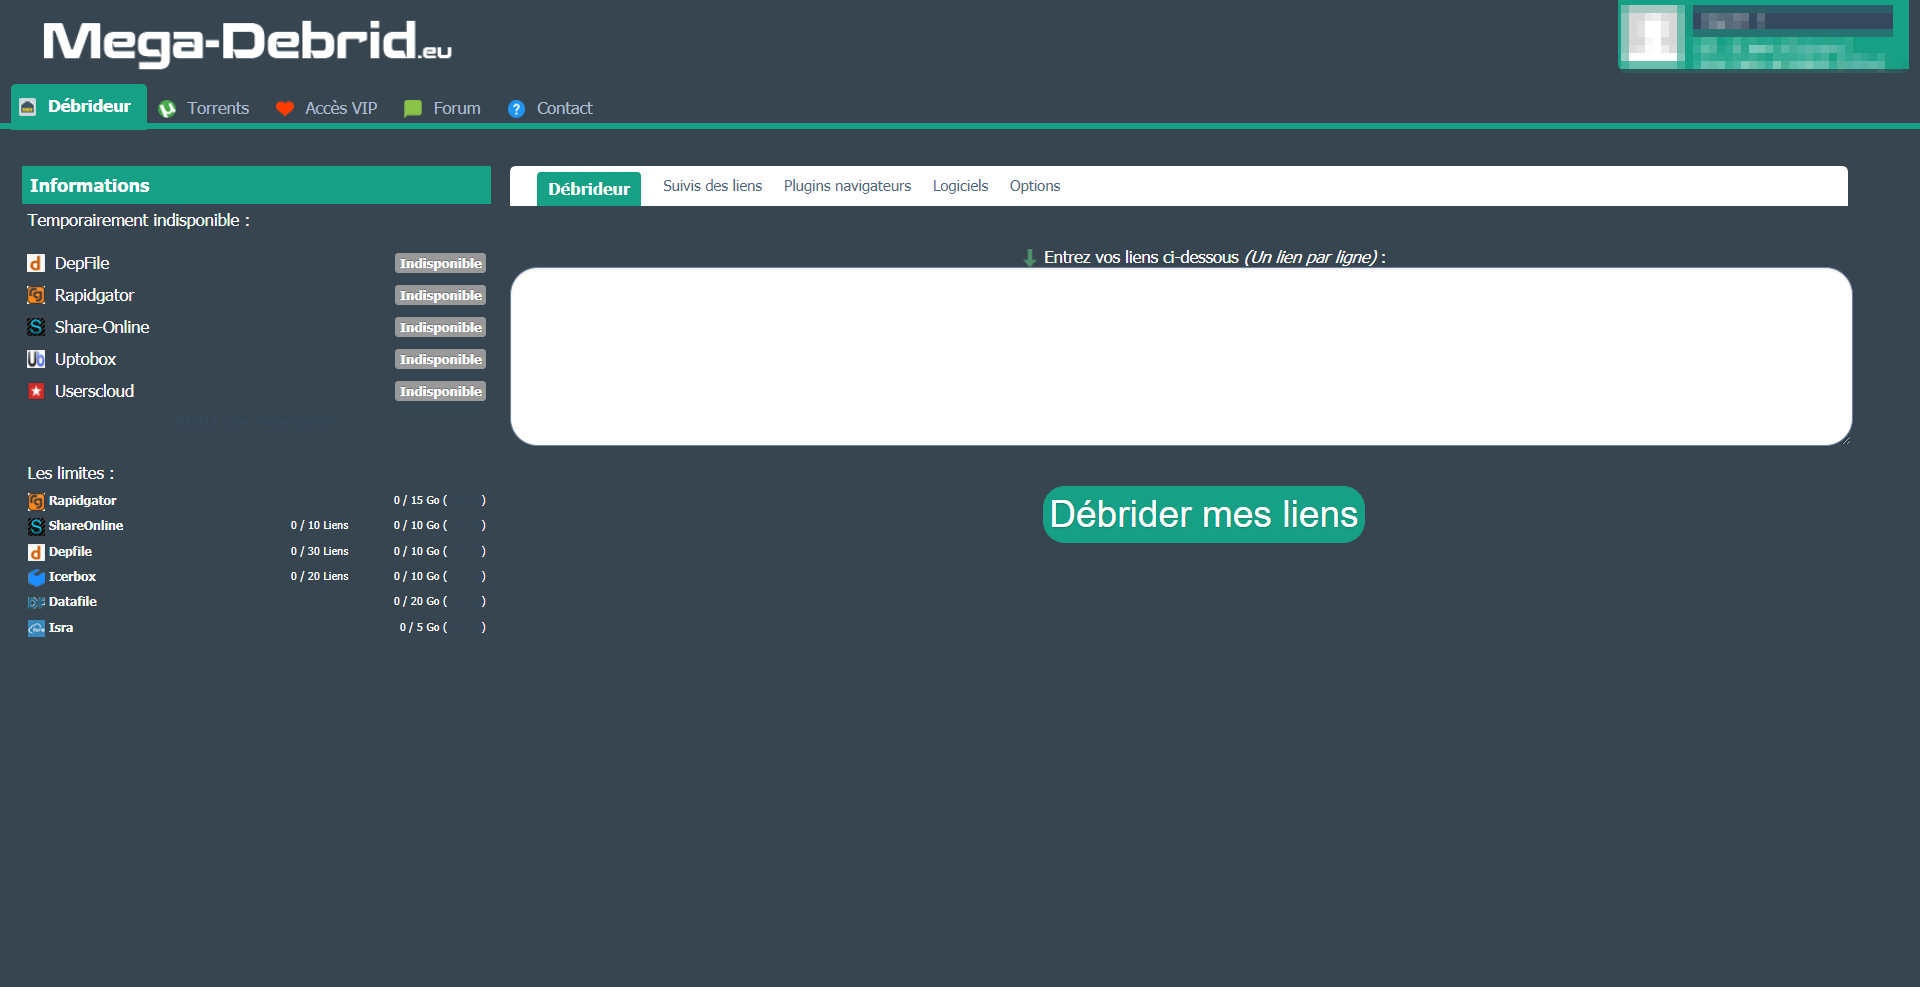This screenshot has height=987, width=1920.
Task: Click the ShareOnline icon under Les limites
Action: (36, 526)
